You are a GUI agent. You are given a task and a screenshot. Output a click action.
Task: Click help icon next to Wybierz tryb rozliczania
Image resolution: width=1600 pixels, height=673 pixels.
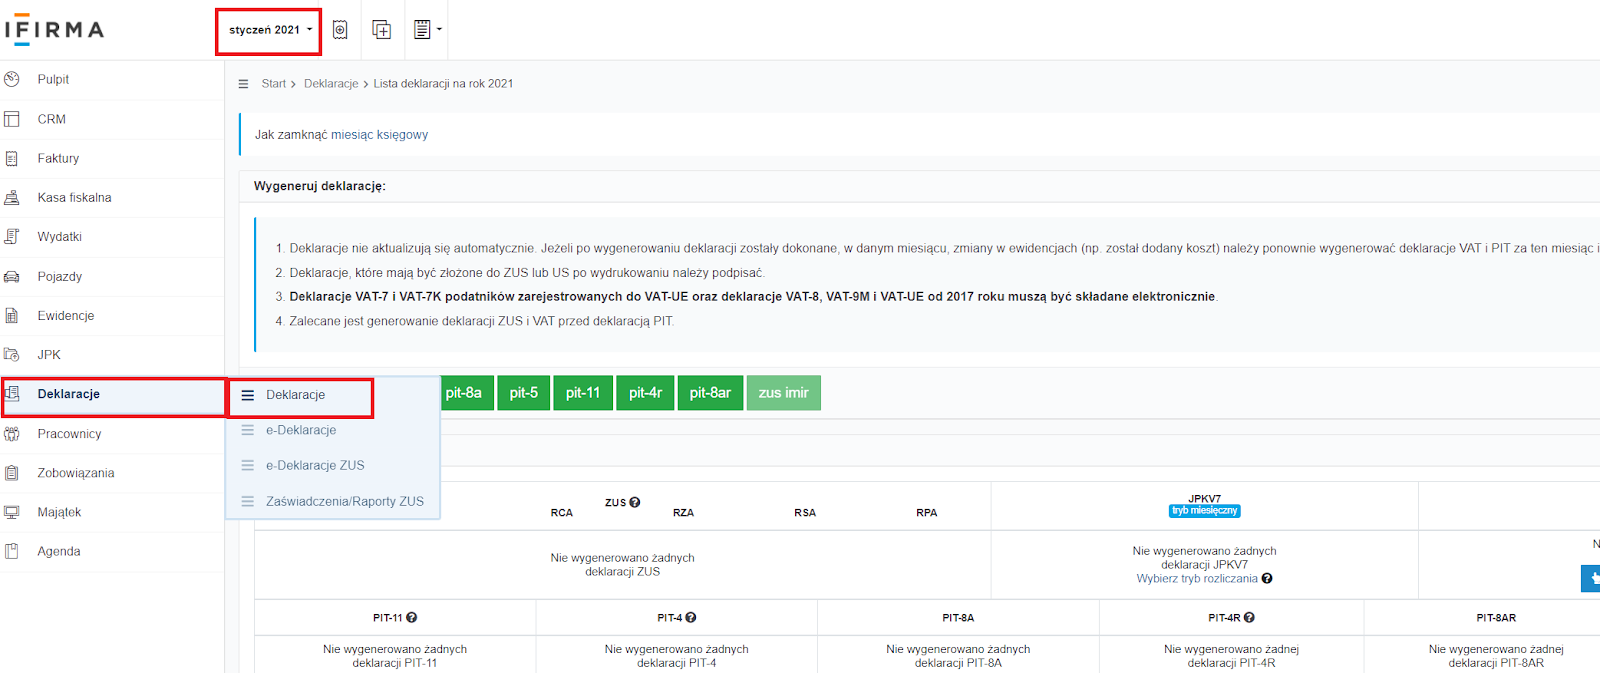[x=1267, y=579]
